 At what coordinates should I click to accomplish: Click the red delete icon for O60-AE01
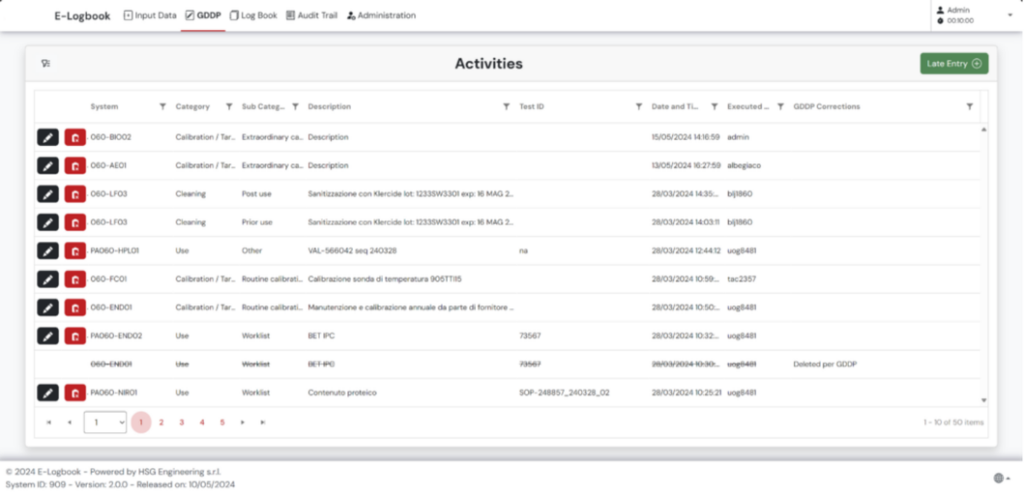75,165
